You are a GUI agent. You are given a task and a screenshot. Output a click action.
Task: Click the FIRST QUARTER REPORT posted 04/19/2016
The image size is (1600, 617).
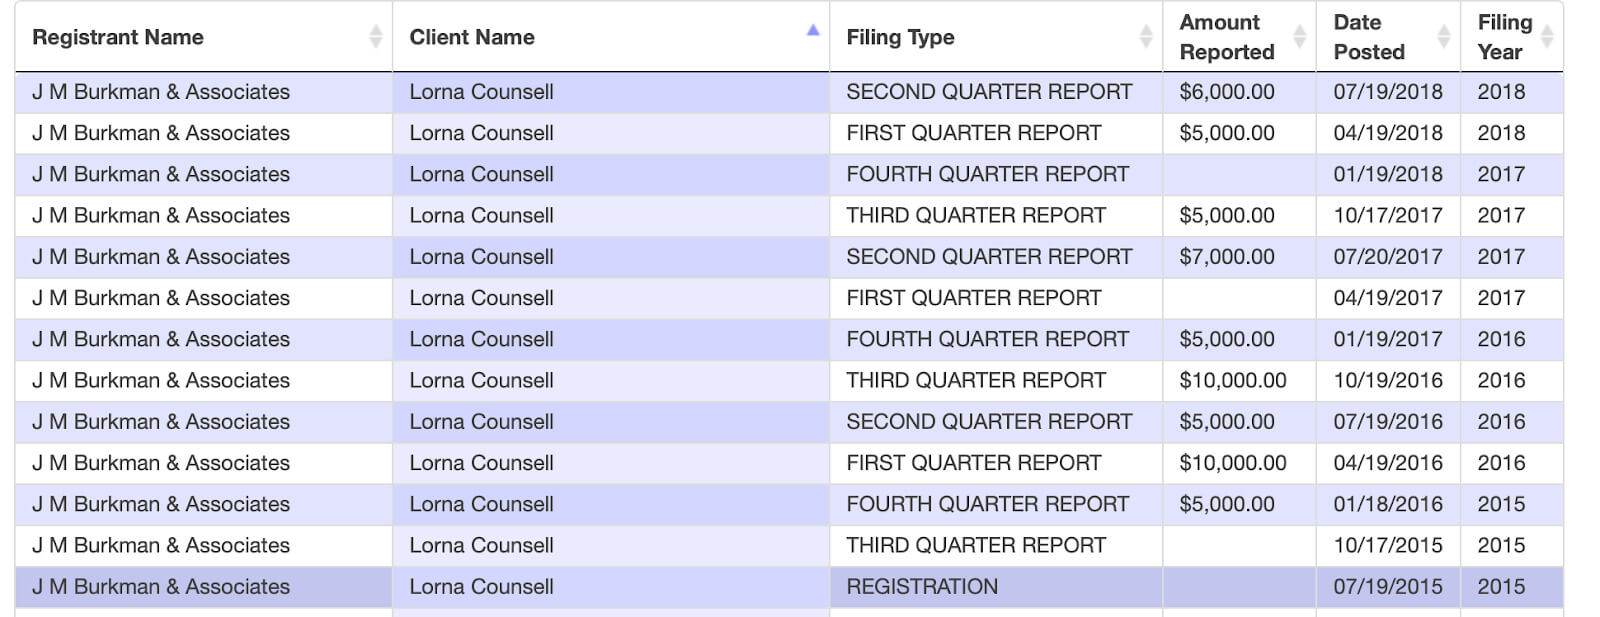[973, 463]
